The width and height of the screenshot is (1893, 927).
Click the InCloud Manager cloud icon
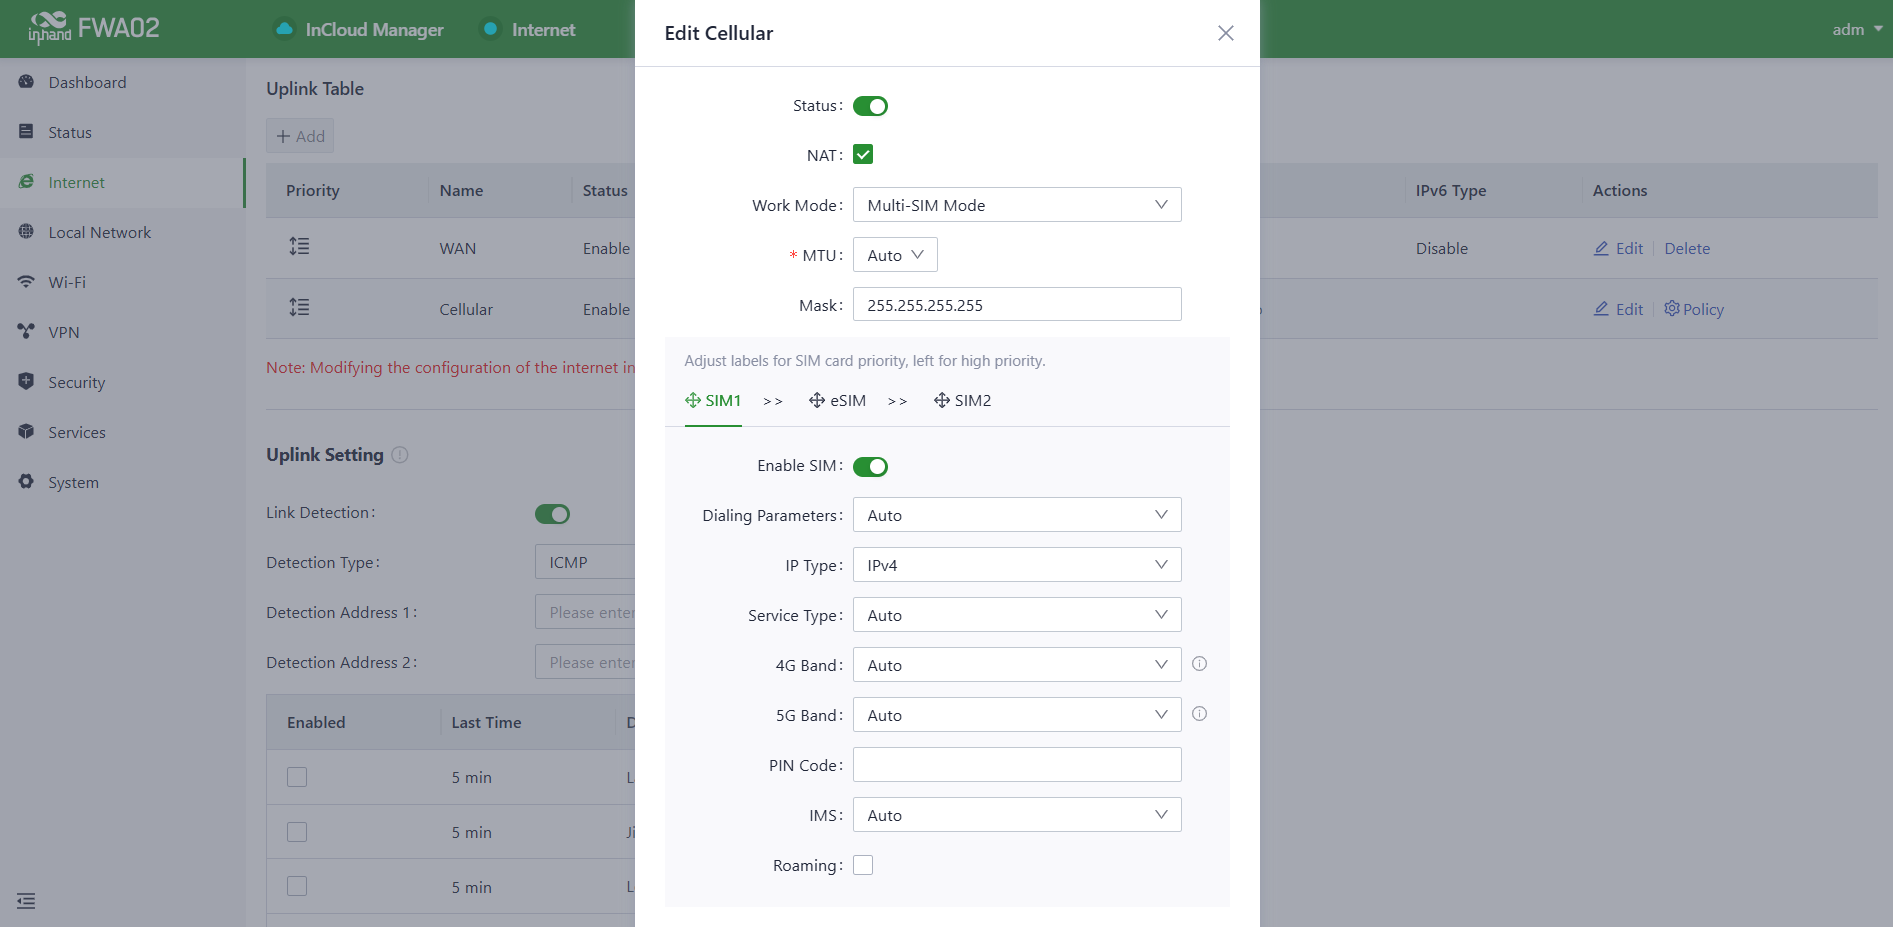pos(285,29)
